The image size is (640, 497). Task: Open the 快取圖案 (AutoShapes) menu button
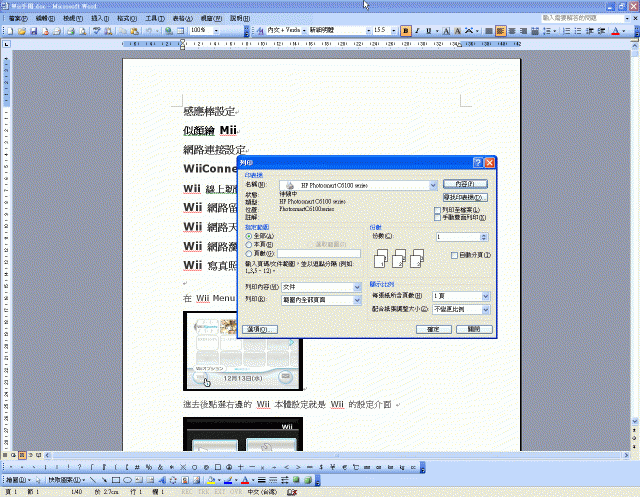pyautogui.click(x=67, y=480)
